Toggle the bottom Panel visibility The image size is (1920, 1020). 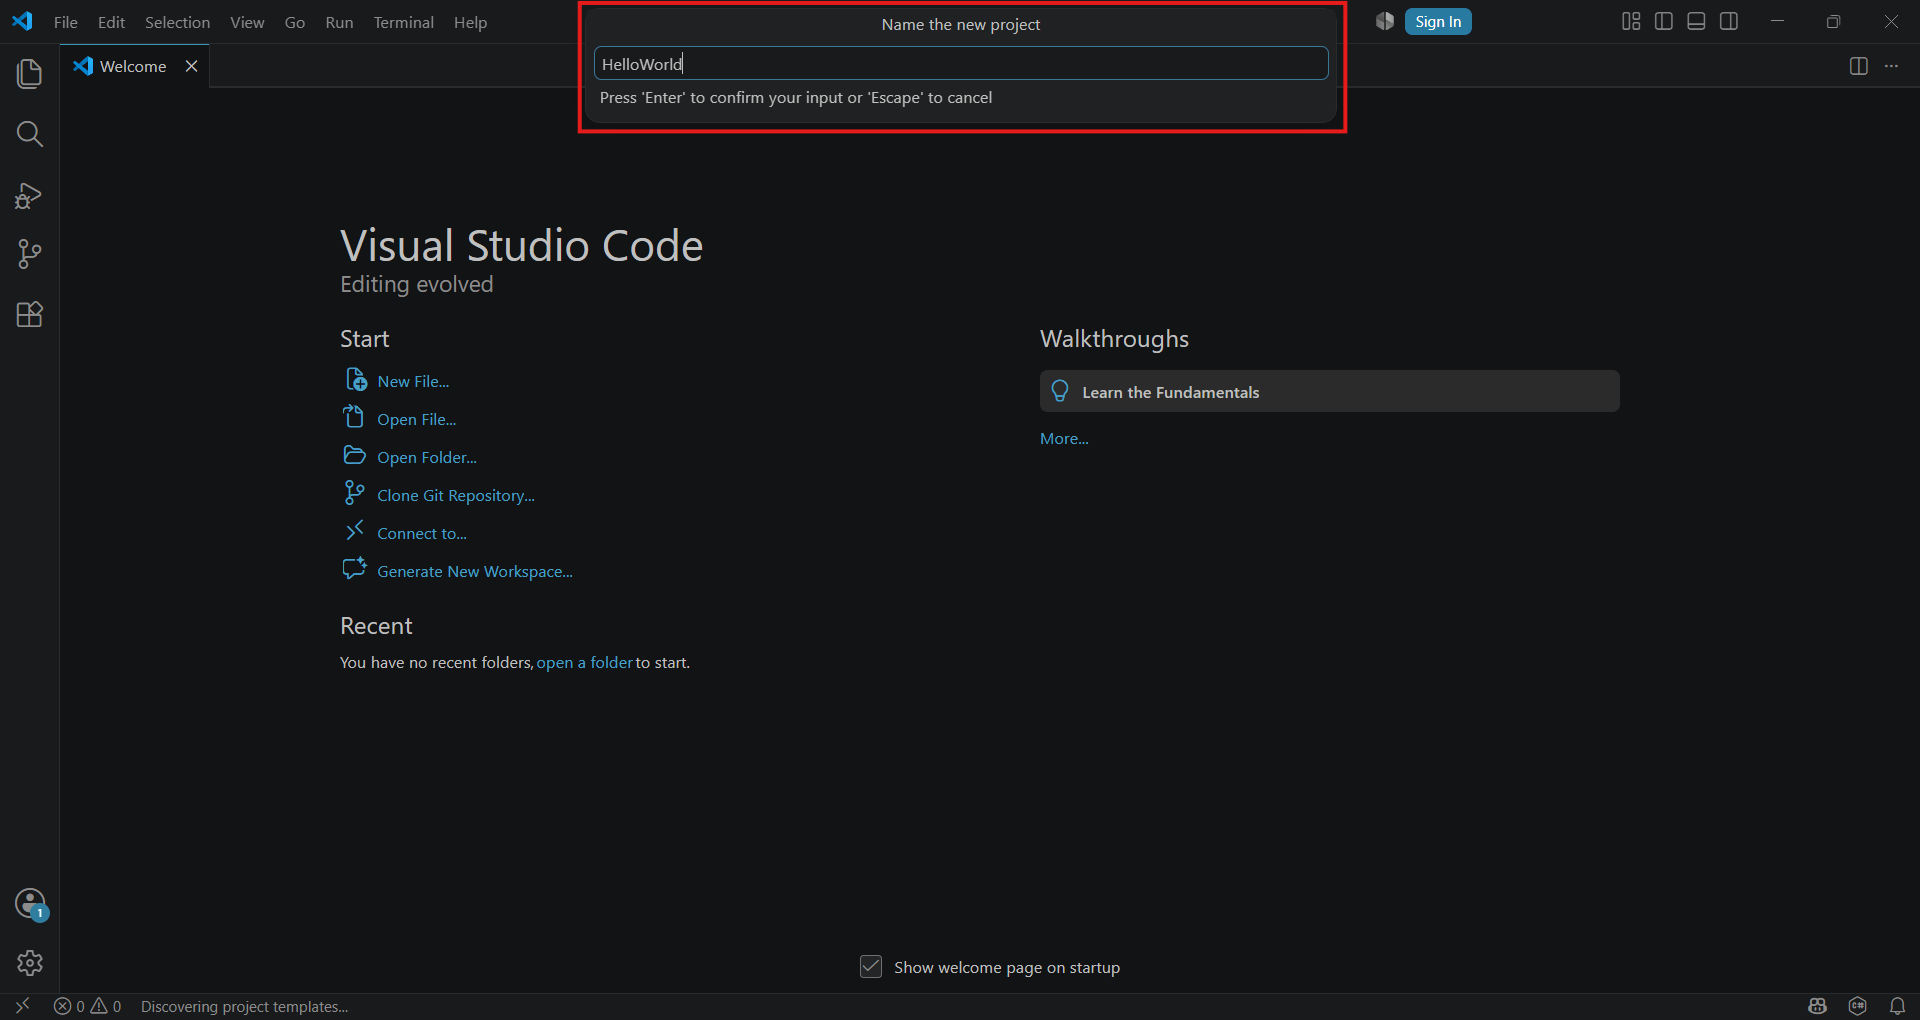click(1696, 22)
